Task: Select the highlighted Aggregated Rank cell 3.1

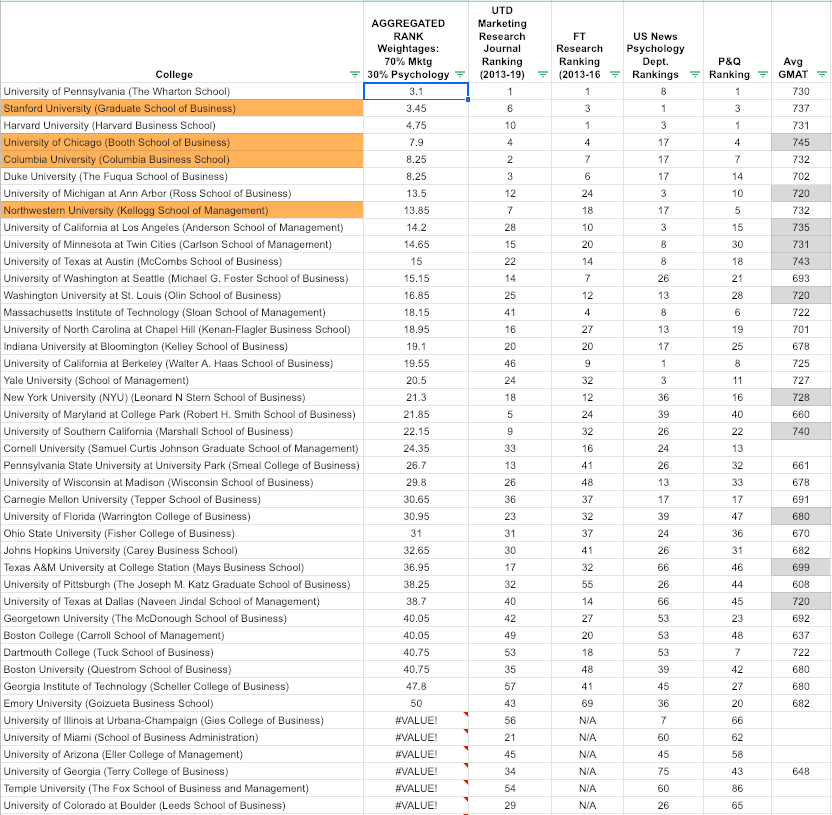Action: (x=416, y=92)
